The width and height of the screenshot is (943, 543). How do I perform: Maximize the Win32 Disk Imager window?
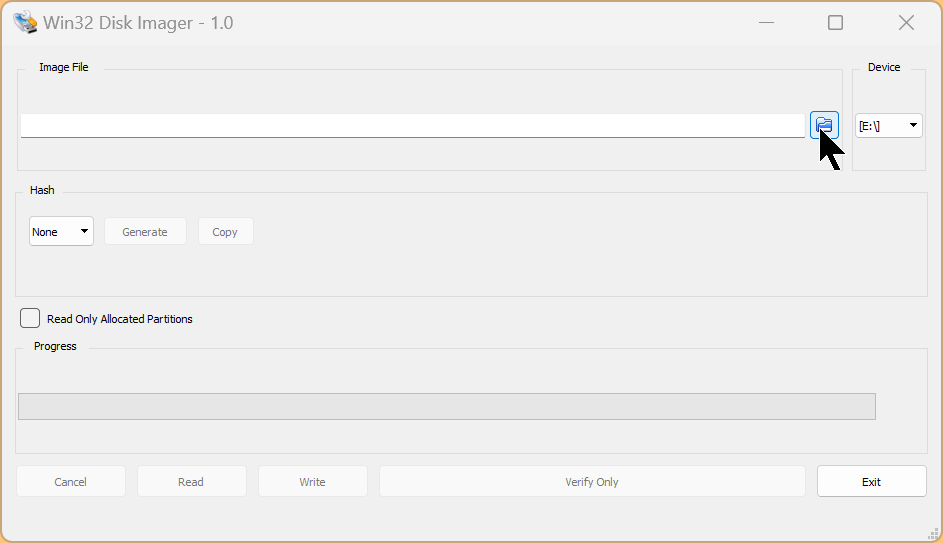pyautogui.click(x=835, y=23)
